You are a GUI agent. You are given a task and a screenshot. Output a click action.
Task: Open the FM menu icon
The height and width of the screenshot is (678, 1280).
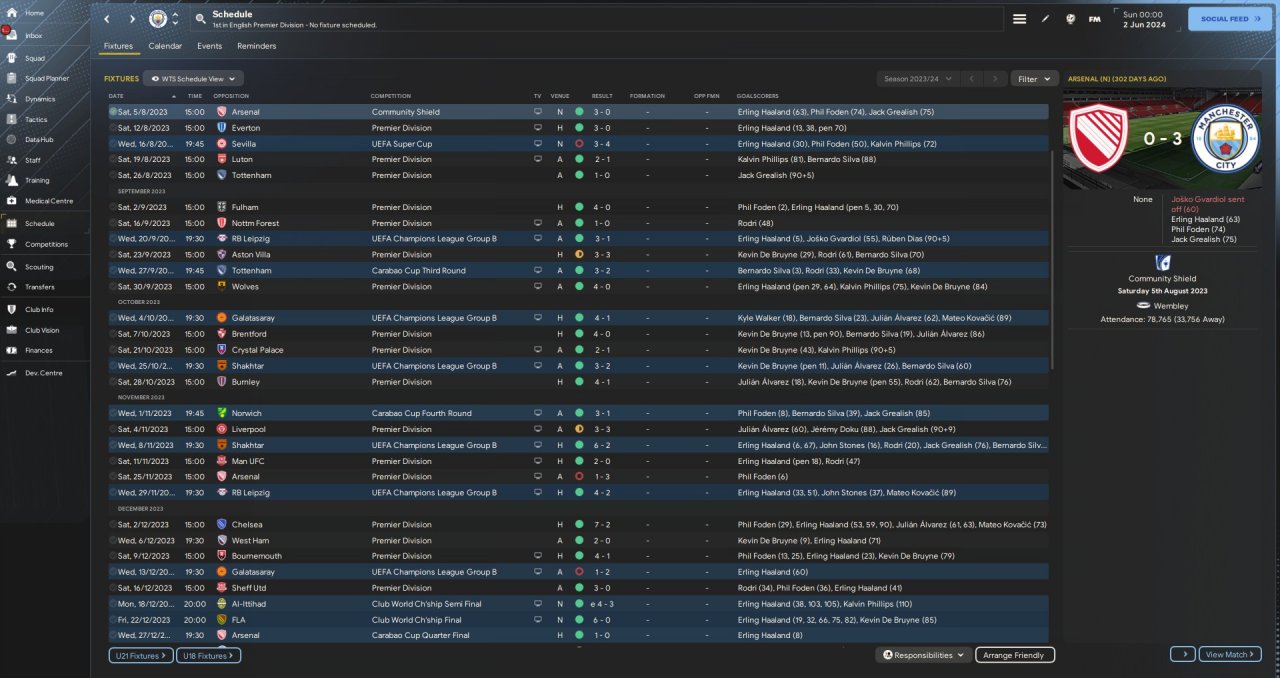click(x=1095, y=19)
